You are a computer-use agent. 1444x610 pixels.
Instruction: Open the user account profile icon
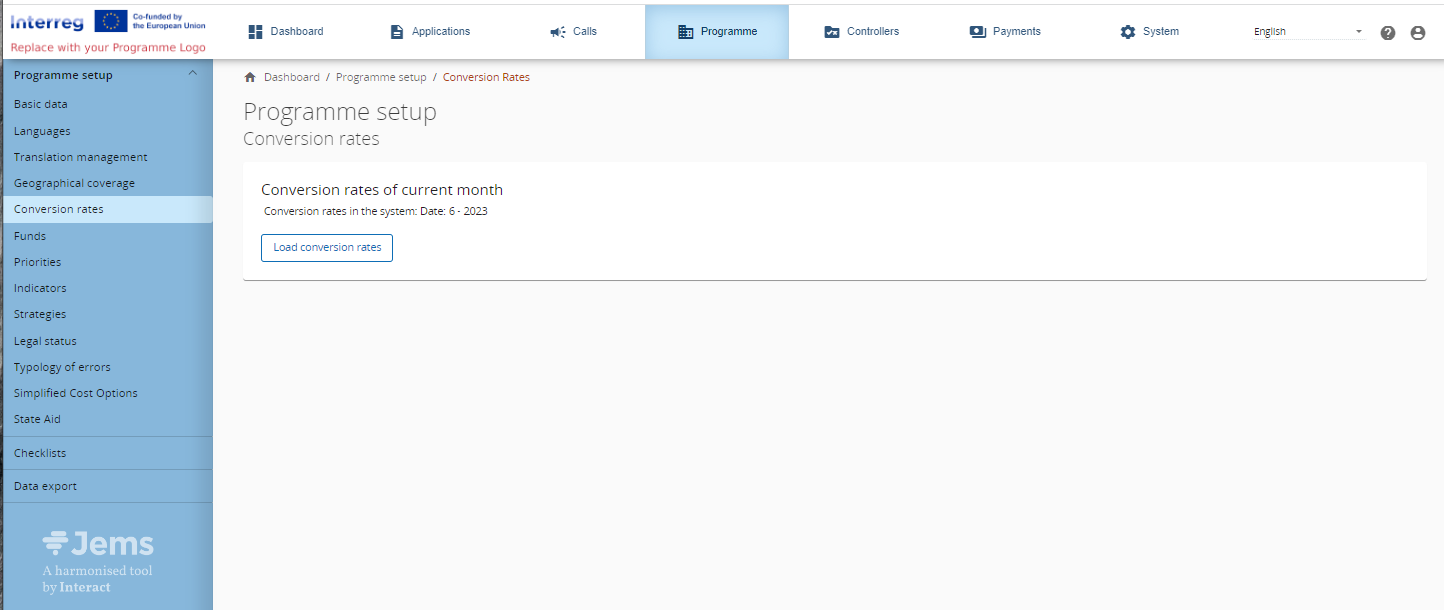(x=1417, y=33)
